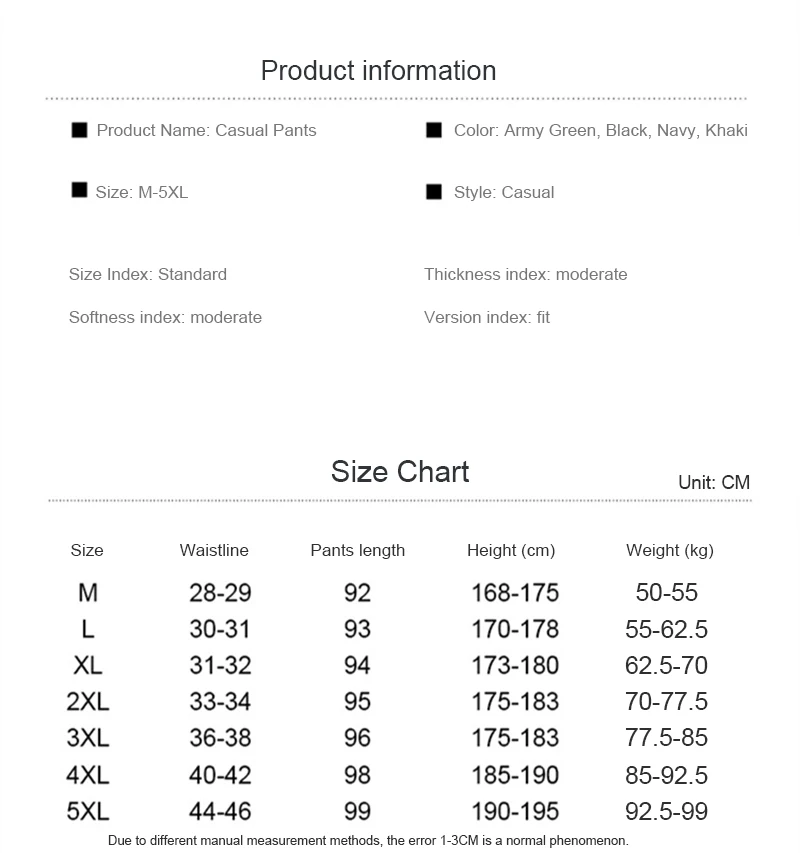
Task: Select the Unit: CM label
Action: click(713, 483)
